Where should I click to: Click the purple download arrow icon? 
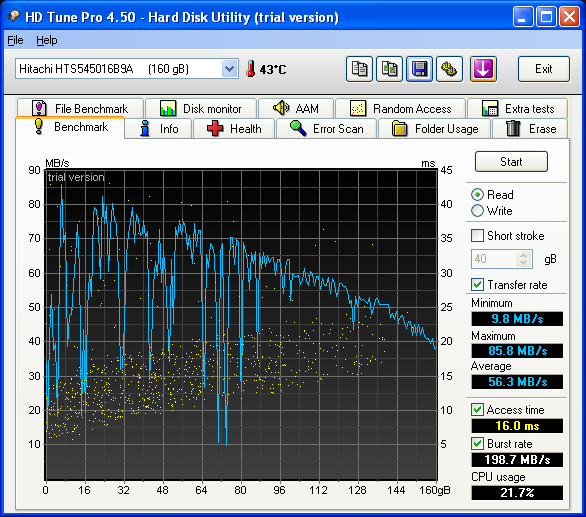point(483,69)
